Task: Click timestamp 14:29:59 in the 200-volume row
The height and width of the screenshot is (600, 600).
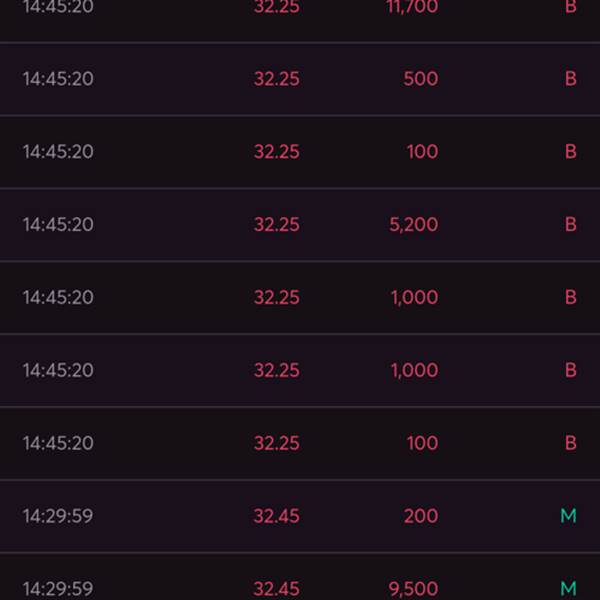Action: tap(58, 516)
